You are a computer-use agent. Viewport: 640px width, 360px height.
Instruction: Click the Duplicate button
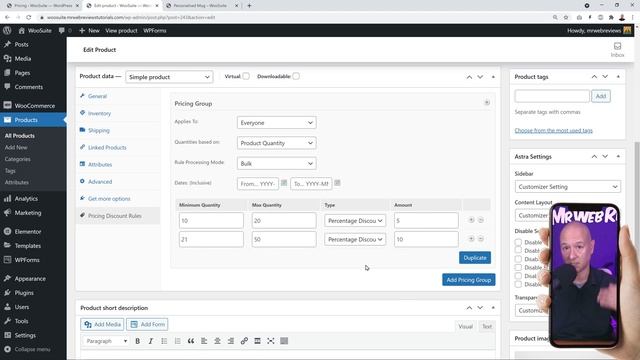click(475, 258)
